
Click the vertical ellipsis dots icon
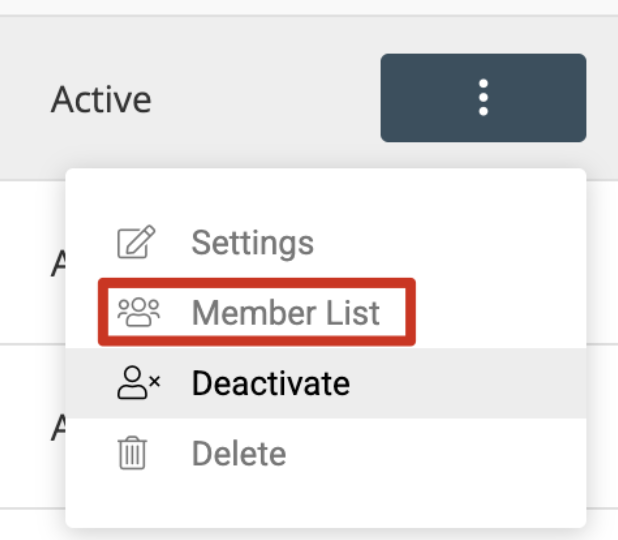[483, 98]
